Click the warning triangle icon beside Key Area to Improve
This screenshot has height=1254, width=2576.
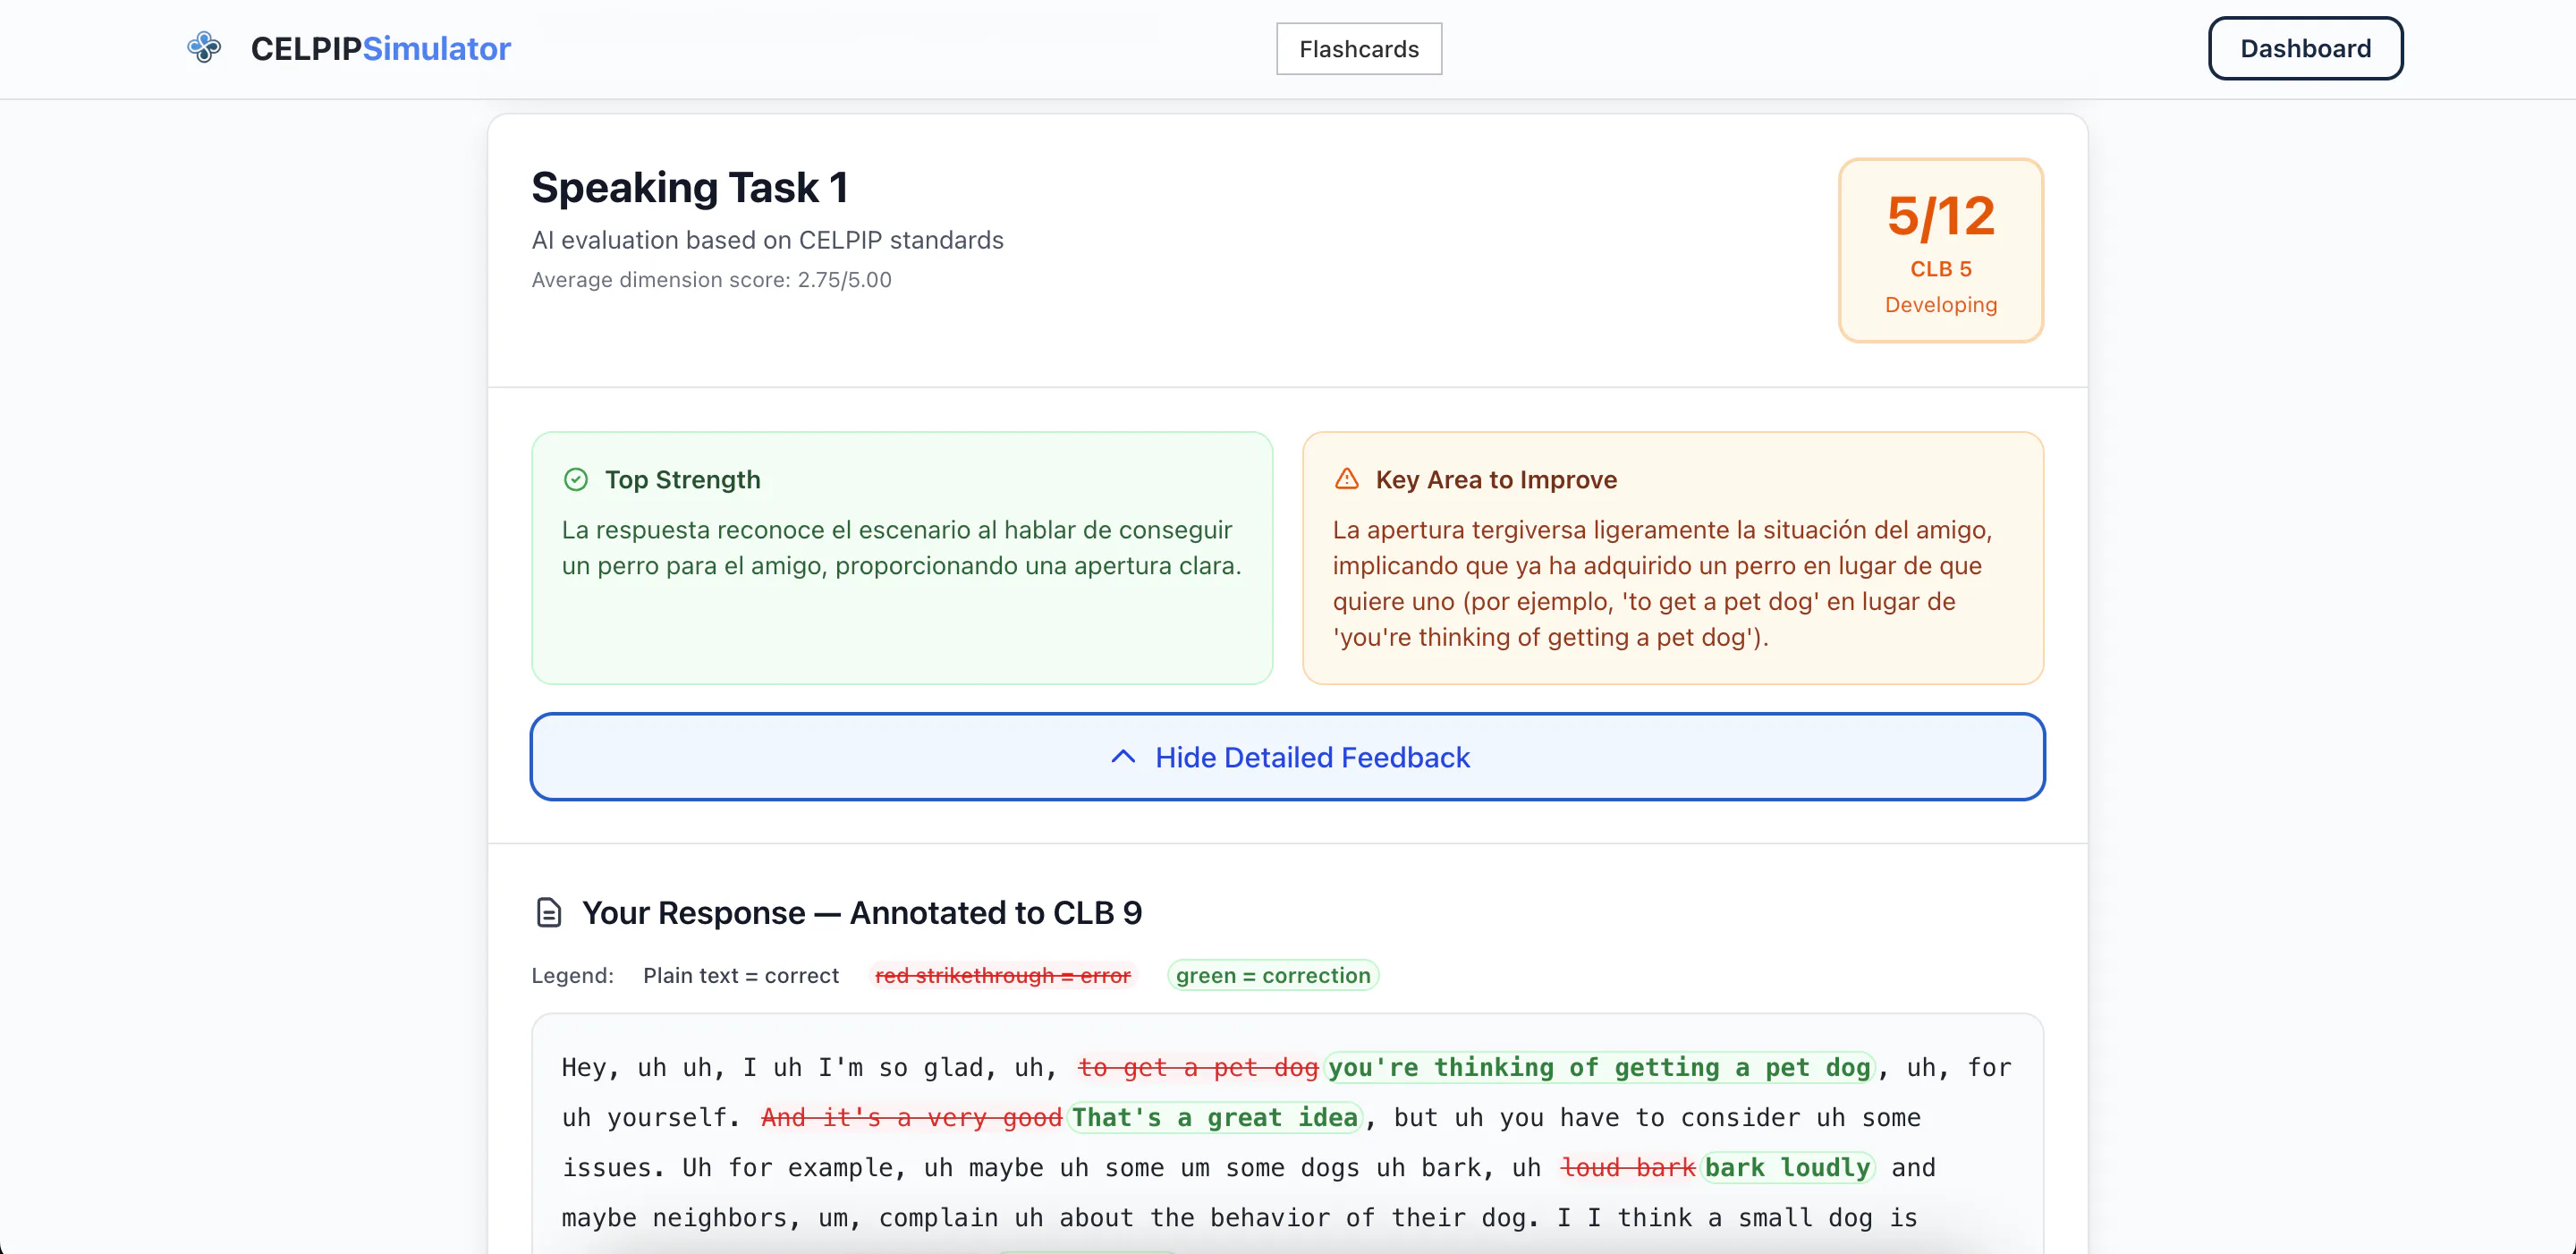[x=1347, y=480]
